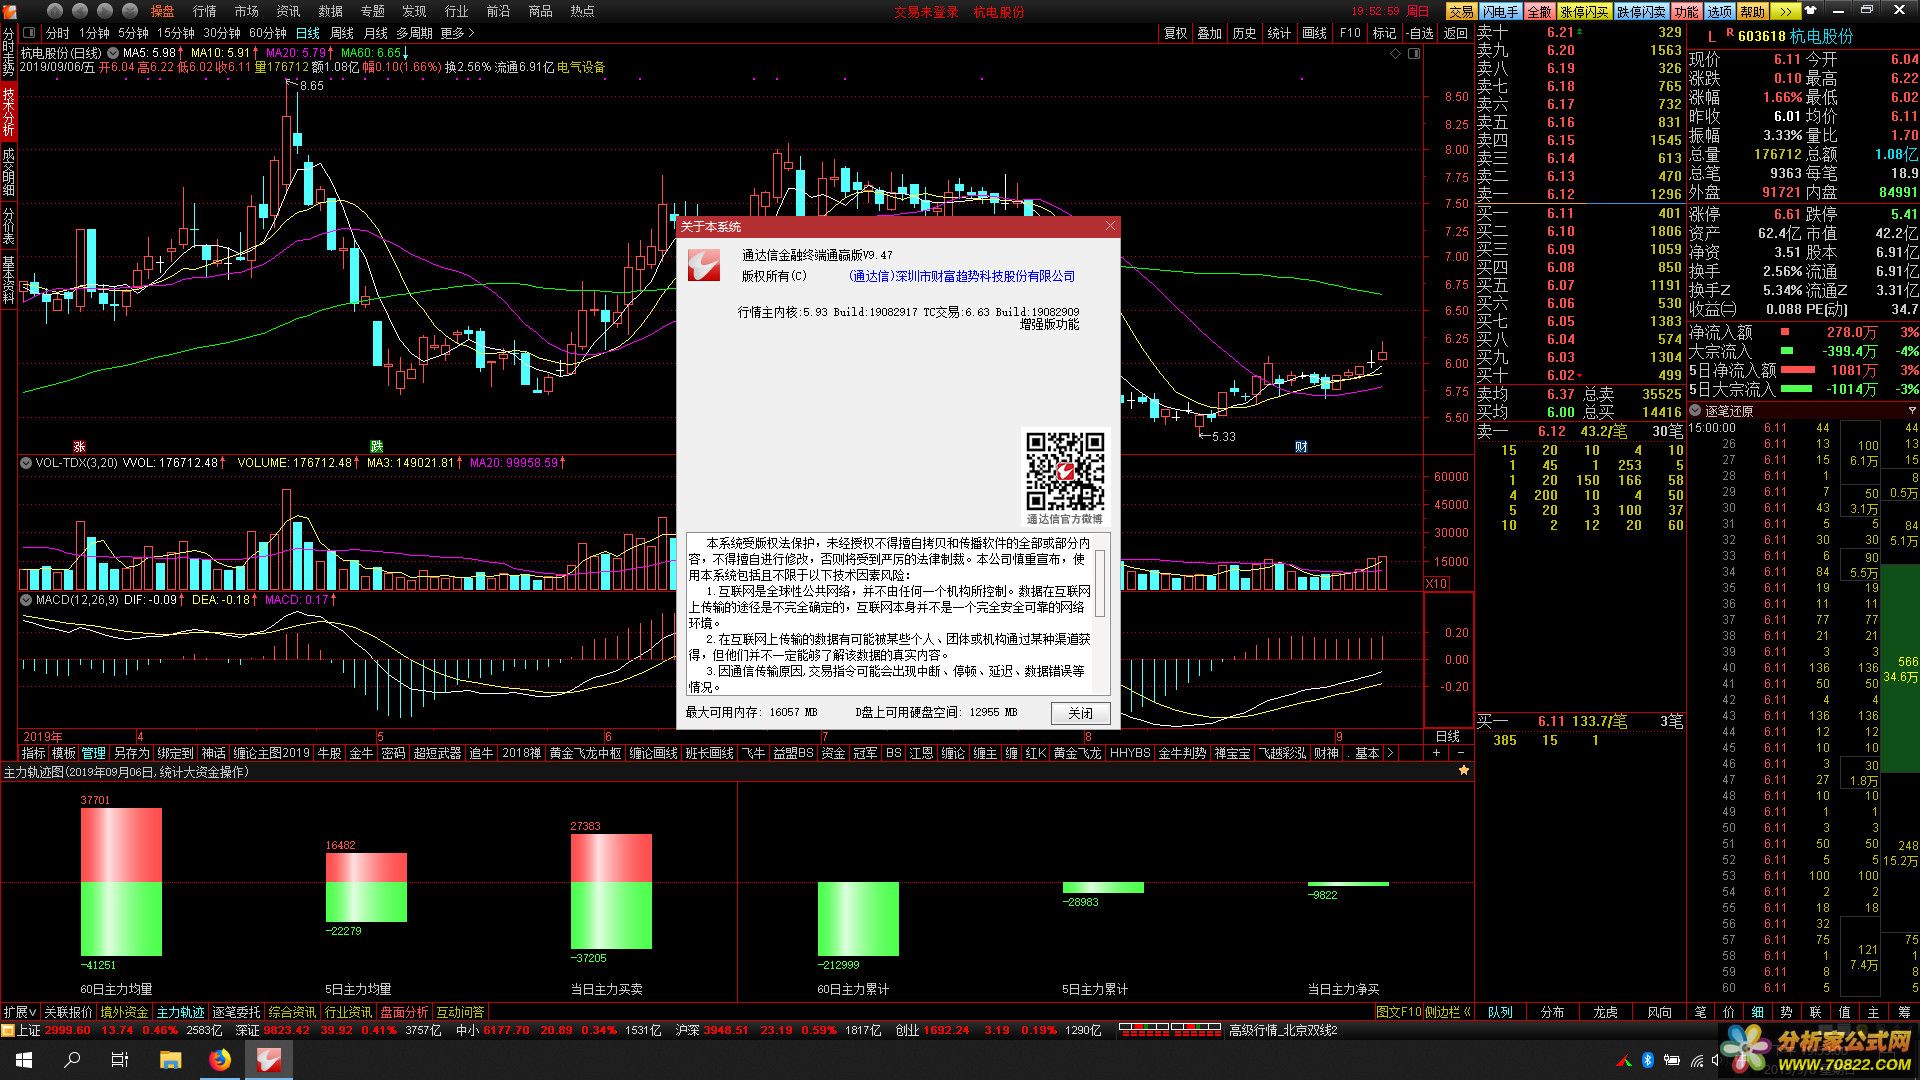The height and width of the screenshot is (1080, 1920).
Task: Click 关闭 button in About dialog
Action: (x=1081, y=713)
